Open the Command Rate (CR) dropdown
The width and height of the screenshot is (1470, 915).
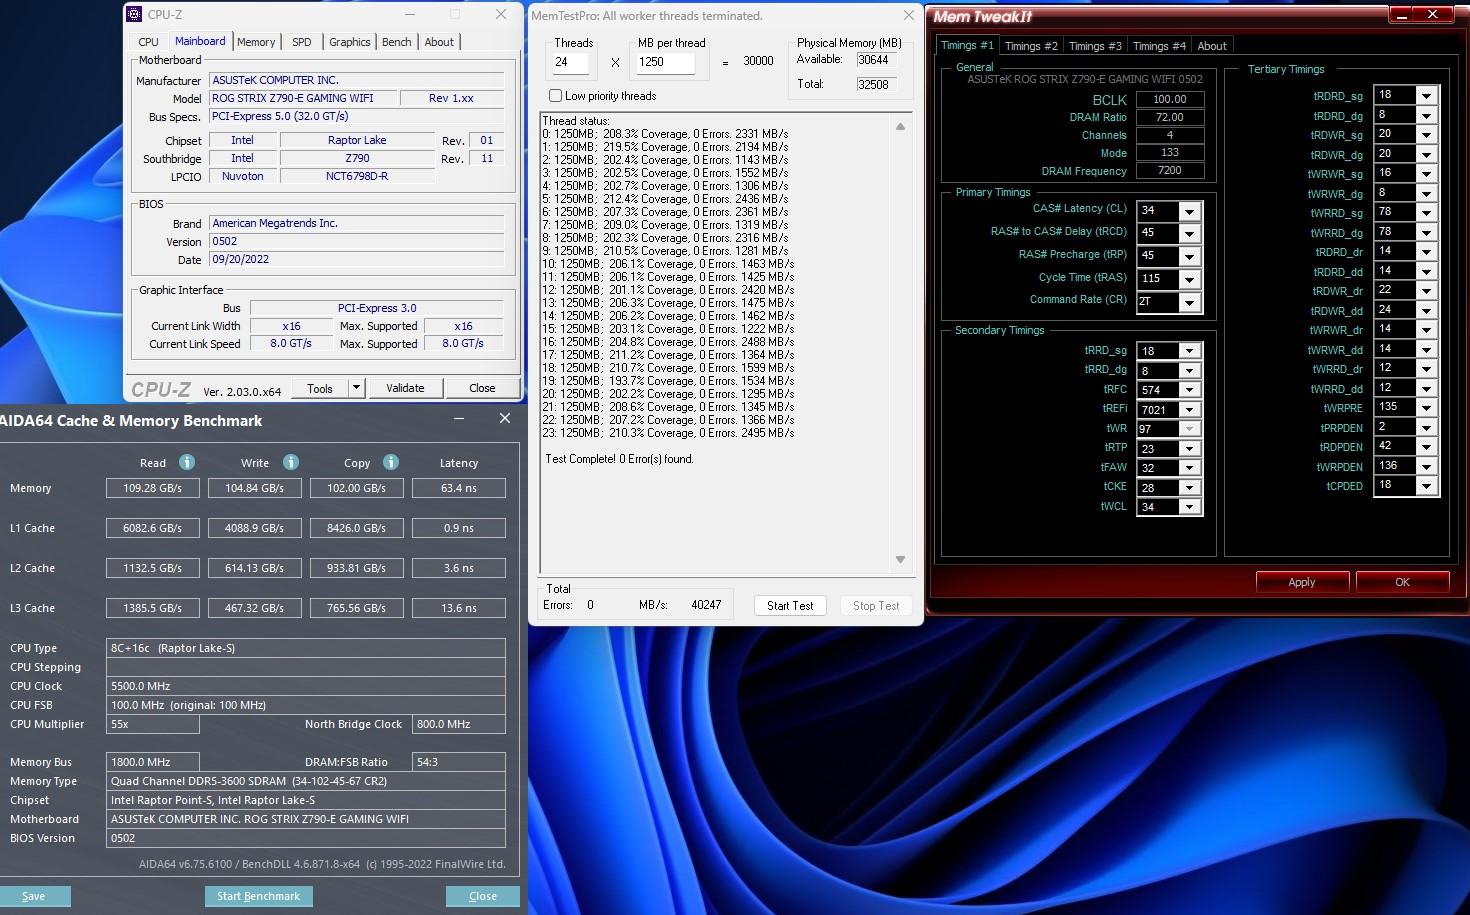tap(1189, 302)
